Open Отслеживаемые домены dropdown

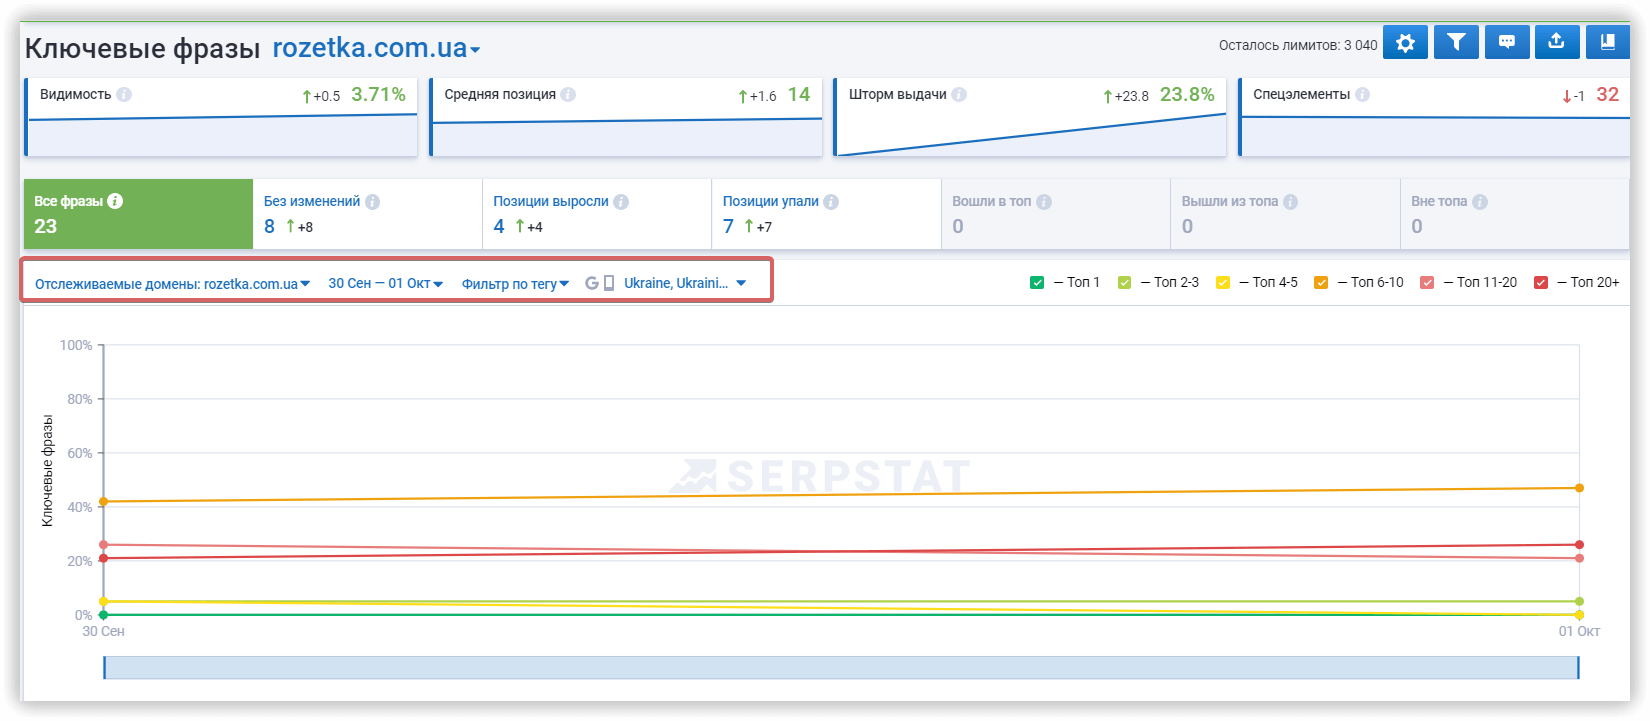point(172,284)
